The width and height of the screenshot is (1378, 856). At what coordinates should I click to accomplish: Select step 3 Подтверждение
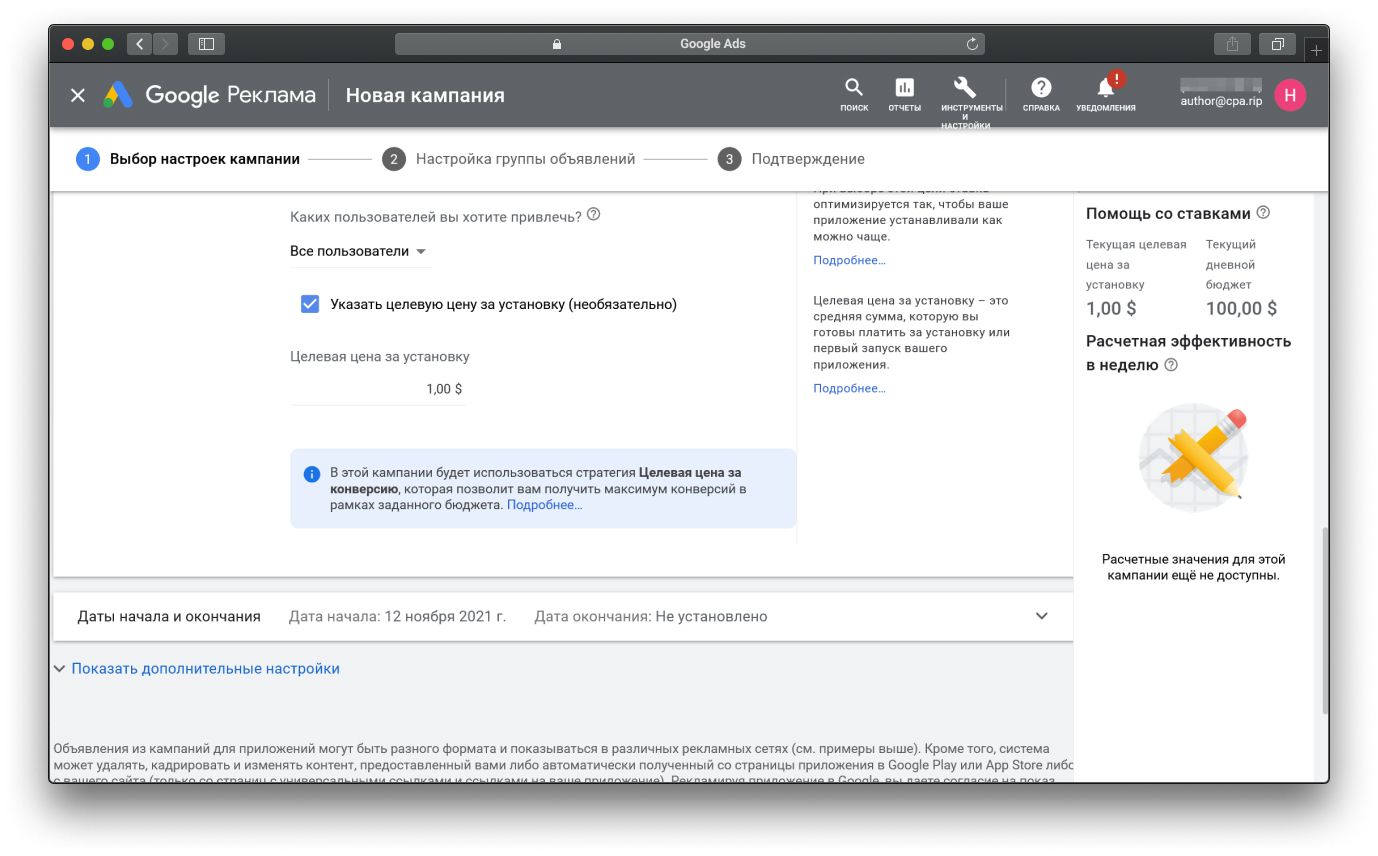791,159
